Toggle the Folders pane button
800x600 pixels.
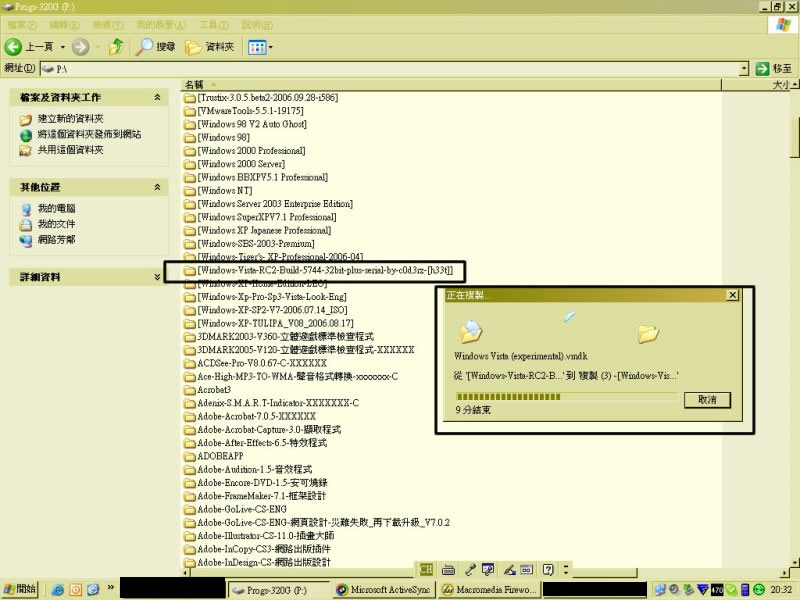(x=209, y=47)
